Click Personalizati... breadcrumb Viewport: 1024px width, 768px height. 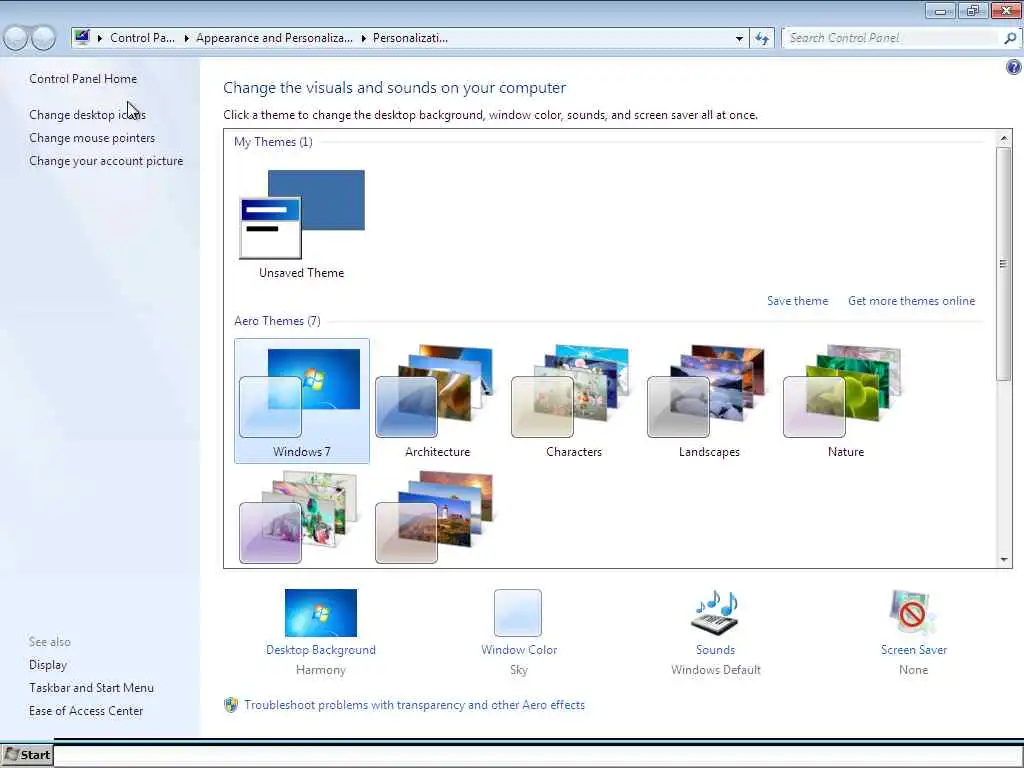[x=410, y=38]
